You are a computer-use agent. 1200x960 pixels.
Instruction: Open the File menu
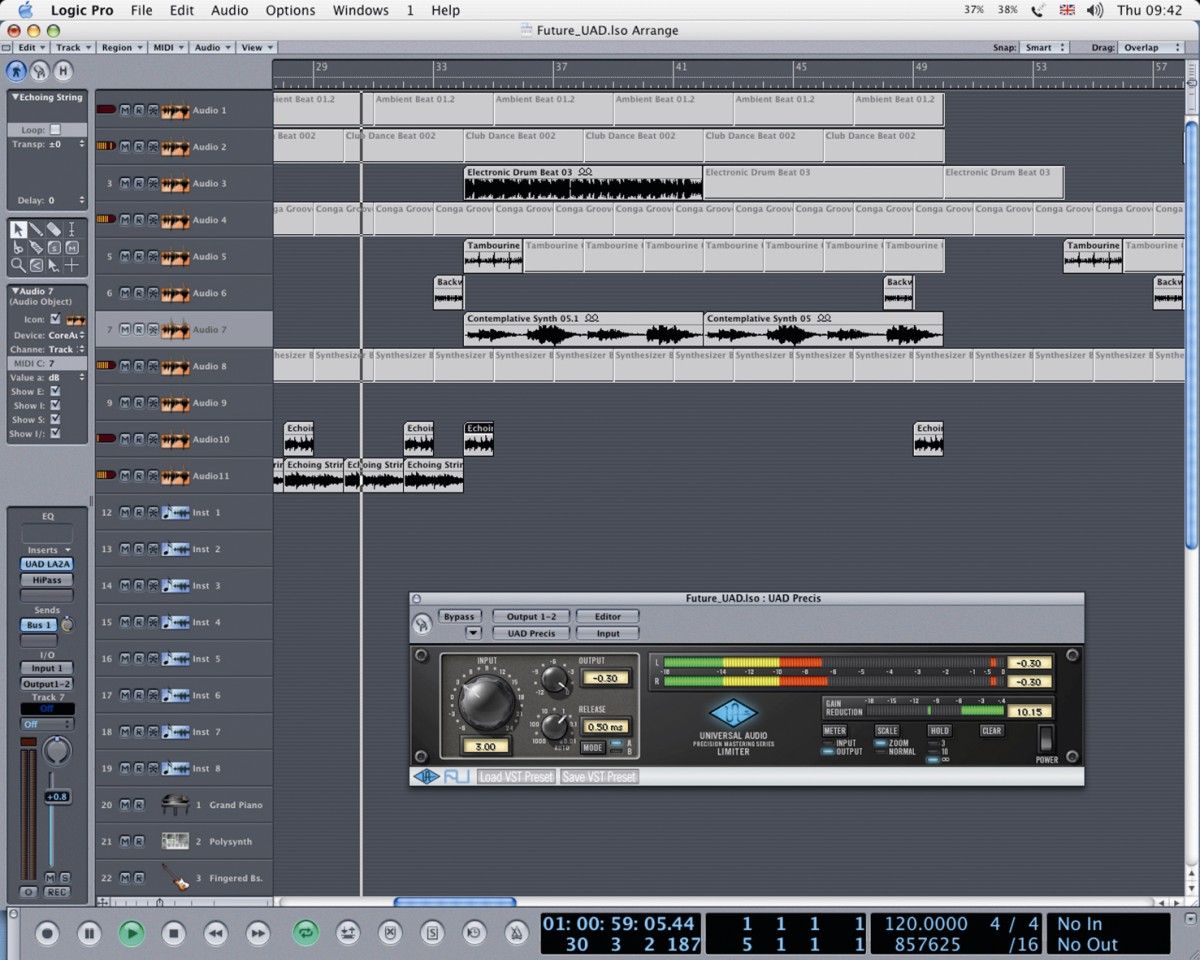click(142, 10)
